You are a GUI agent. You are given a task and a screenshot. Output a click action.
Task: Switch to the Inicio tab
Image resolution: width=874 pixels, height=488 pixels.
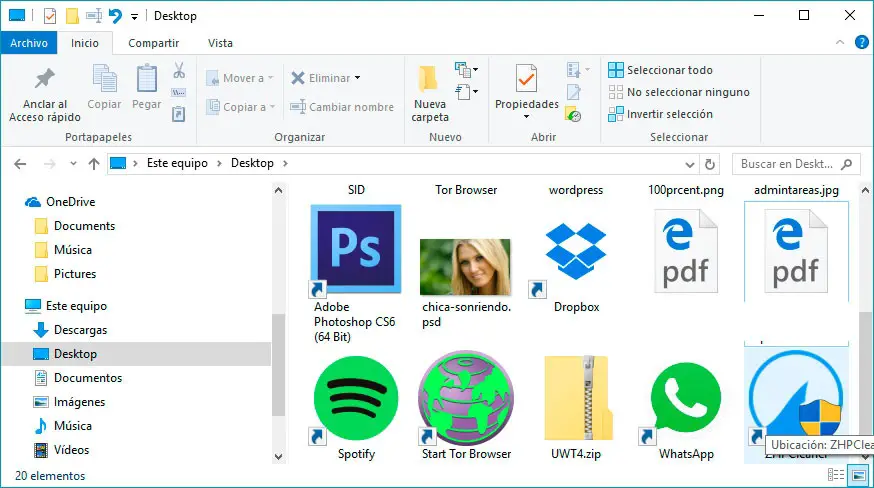click(85, 43)
